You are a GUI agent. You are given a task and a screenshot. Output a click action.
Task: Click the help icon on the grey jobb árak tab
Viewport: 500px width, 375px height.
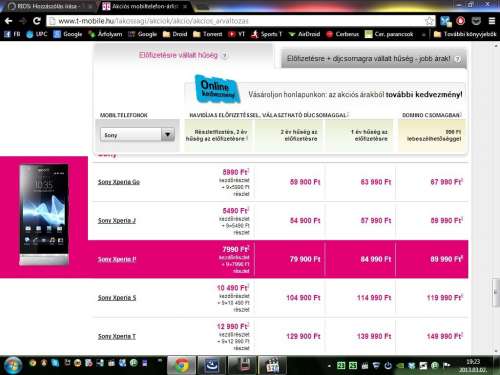[x=458, y=59]
